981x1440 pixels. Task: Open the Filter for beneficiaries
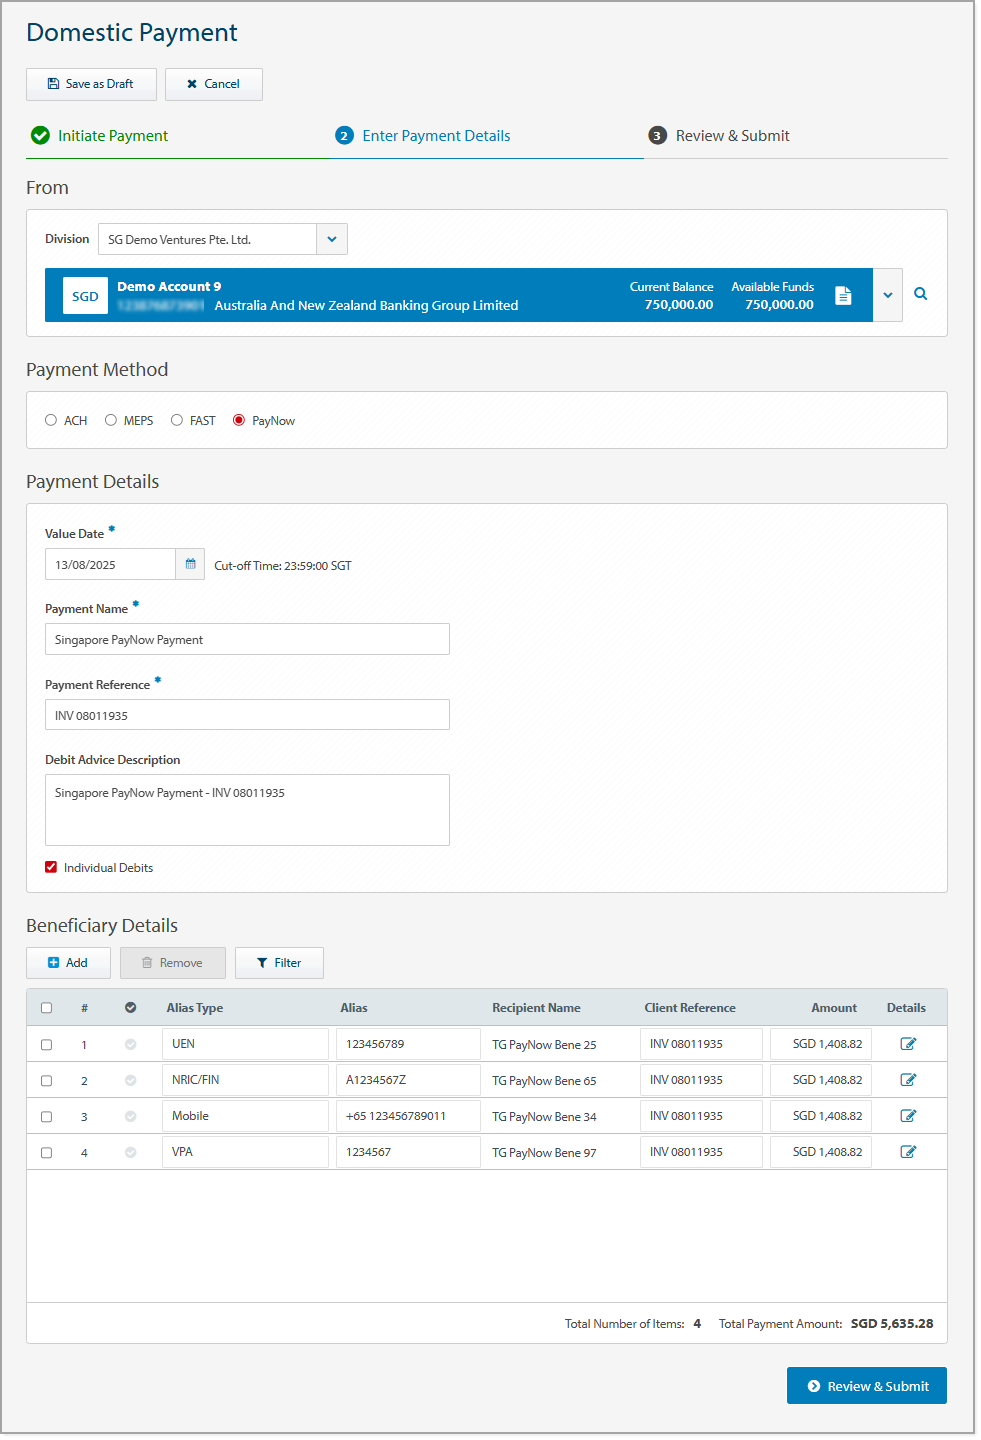(279, 962)
